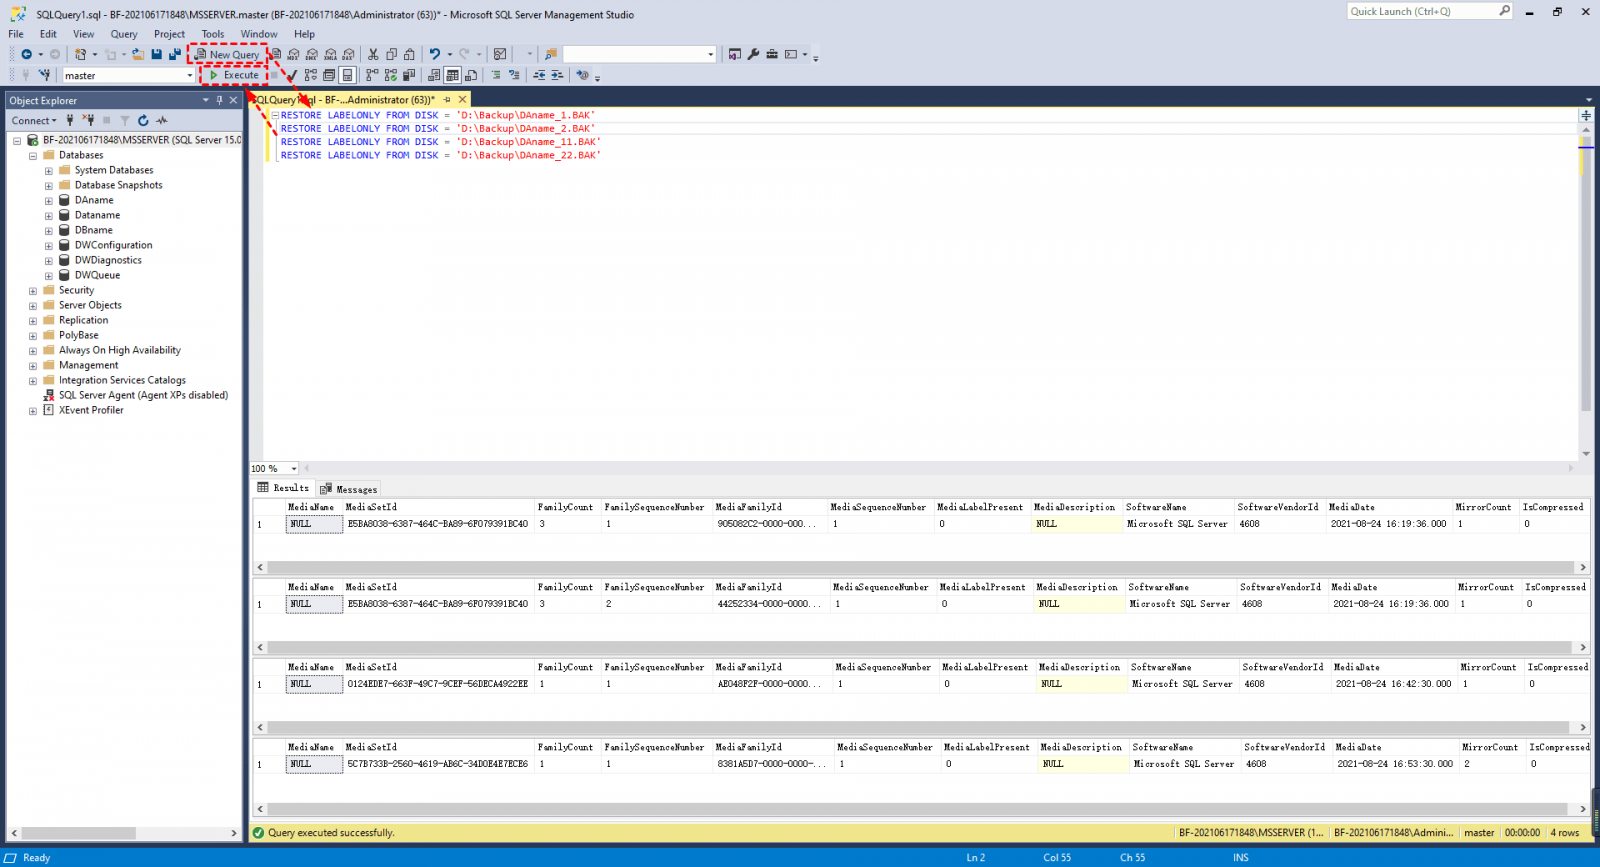
Task: Click in the Quick Launch search box
Action: [1422, 12]
